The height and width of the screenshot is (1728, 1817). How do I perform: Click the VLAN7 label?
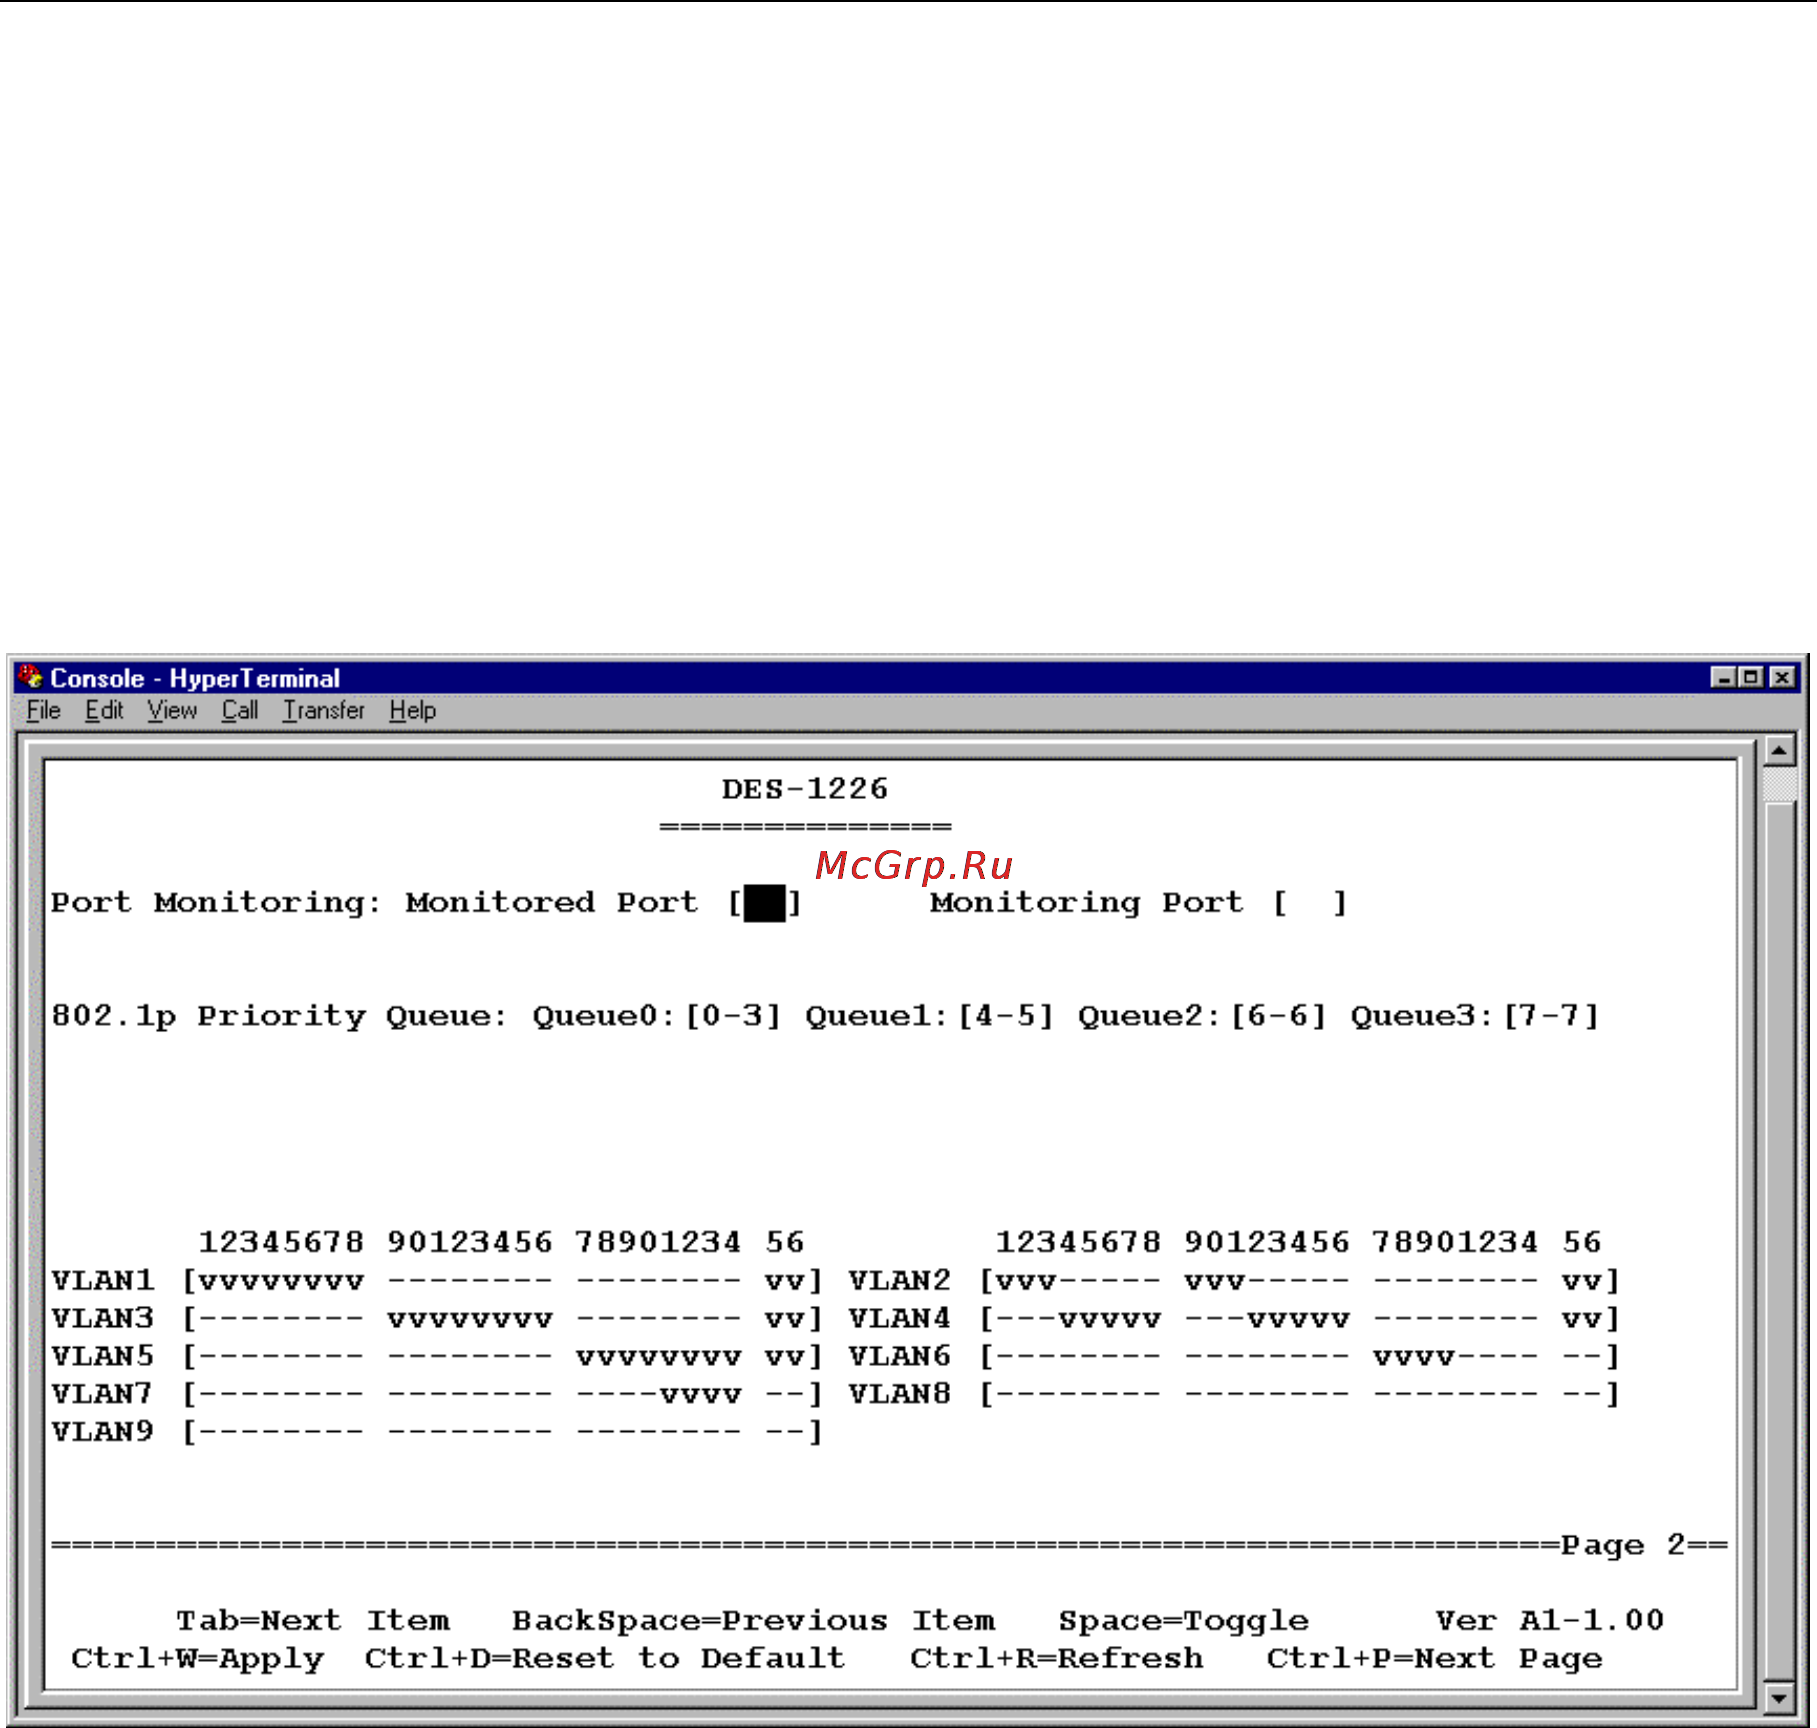[x=103, y=1393]
